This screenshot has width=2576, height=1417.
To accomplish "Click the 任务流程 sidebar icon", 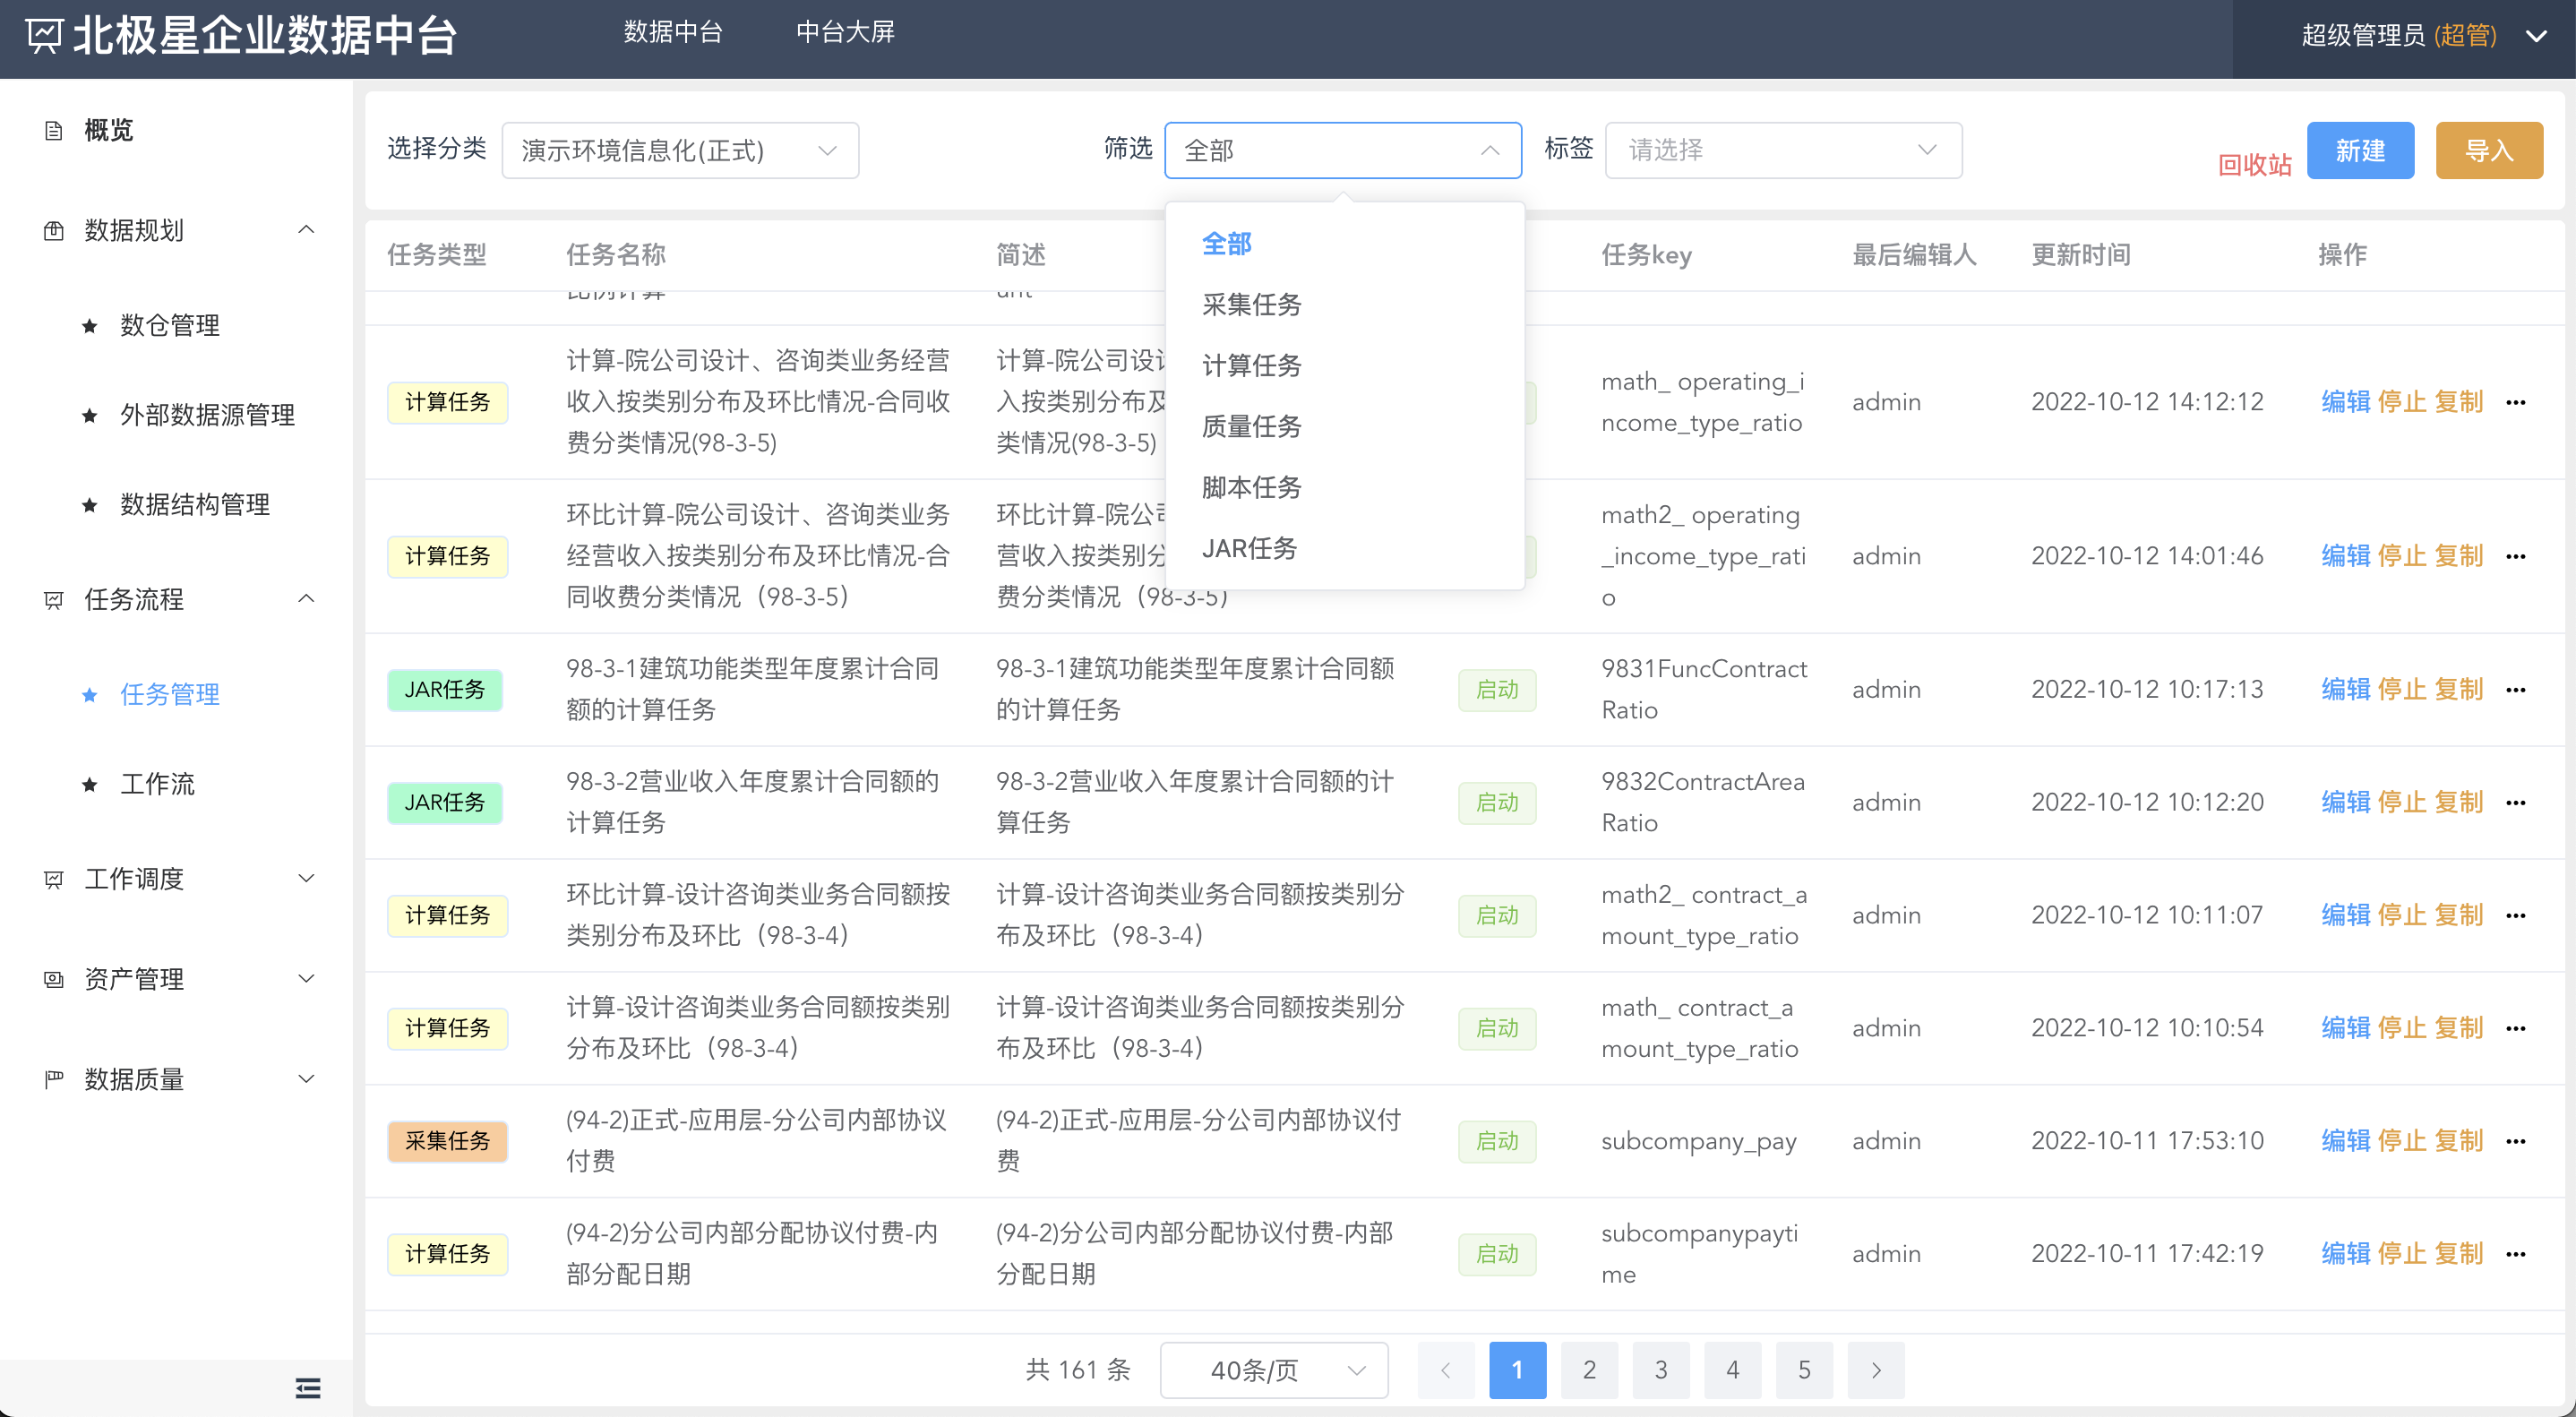I will [x=54, y=600].
